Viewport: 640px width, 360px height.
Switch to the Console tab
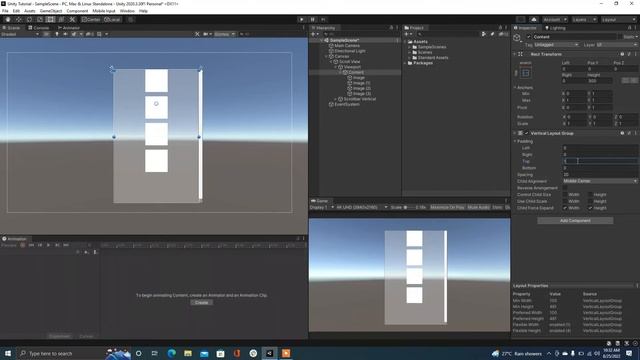pyautogui.click(x=39, y=28)
